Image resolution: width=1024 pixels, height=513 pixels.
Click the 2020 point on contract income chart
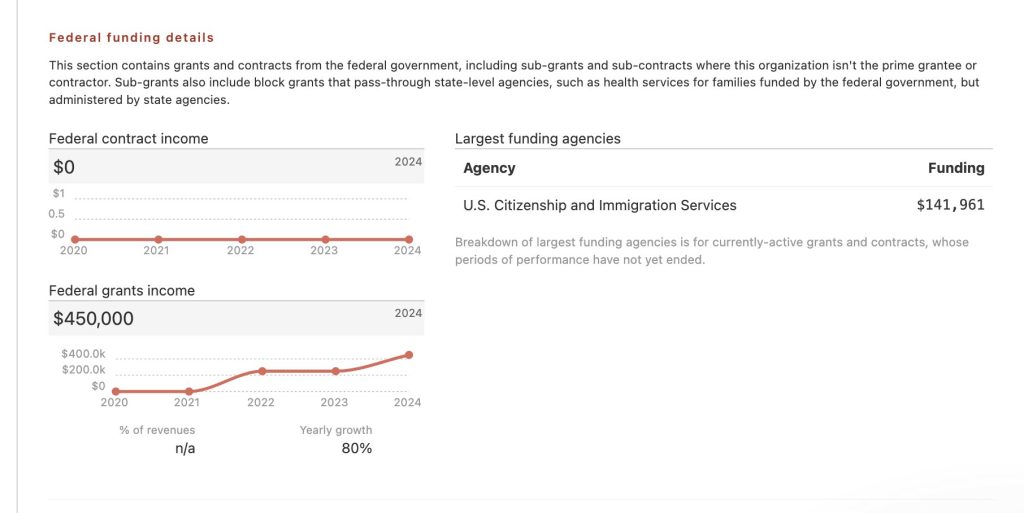click(x=74, y=240)
